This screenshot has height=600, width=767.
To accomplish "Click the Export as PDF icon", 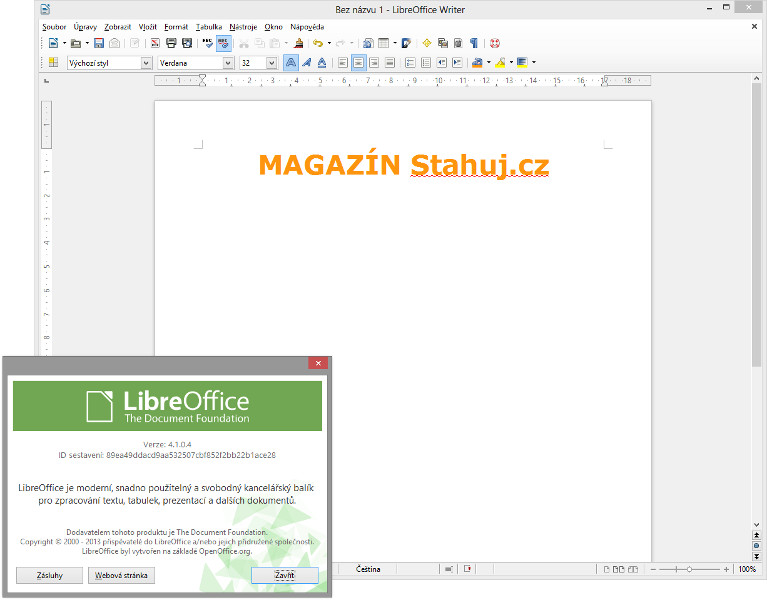I will [x=155, y=44].
